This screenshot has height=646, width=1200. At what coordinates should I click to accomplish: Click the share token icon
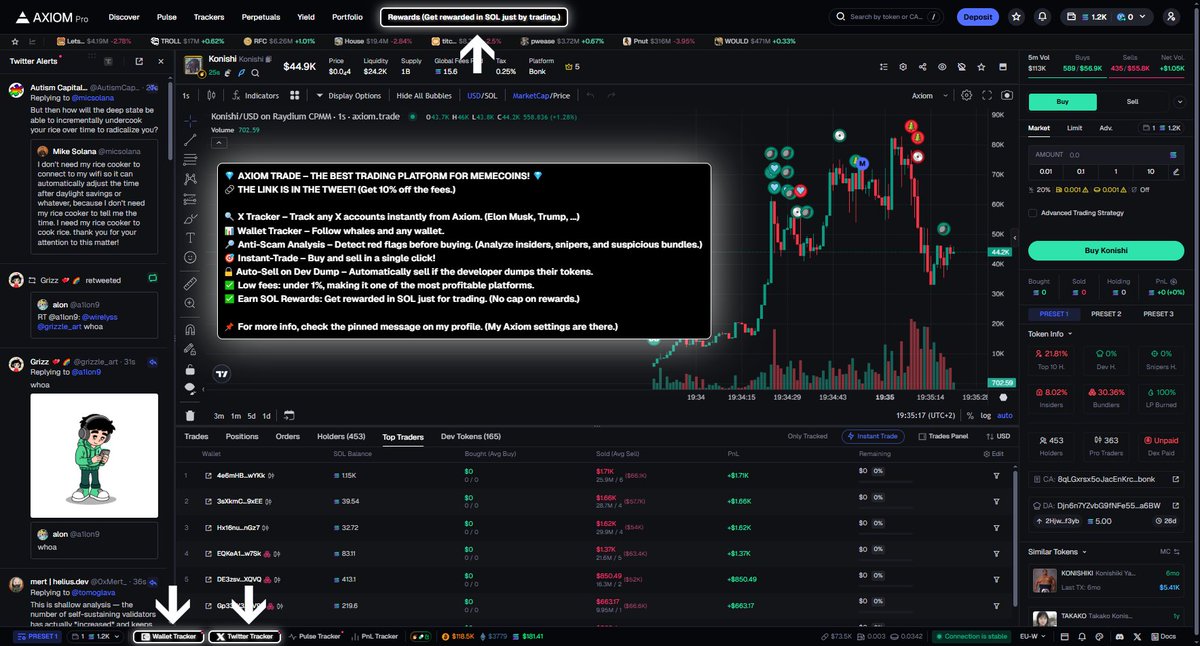coord(922,66)
